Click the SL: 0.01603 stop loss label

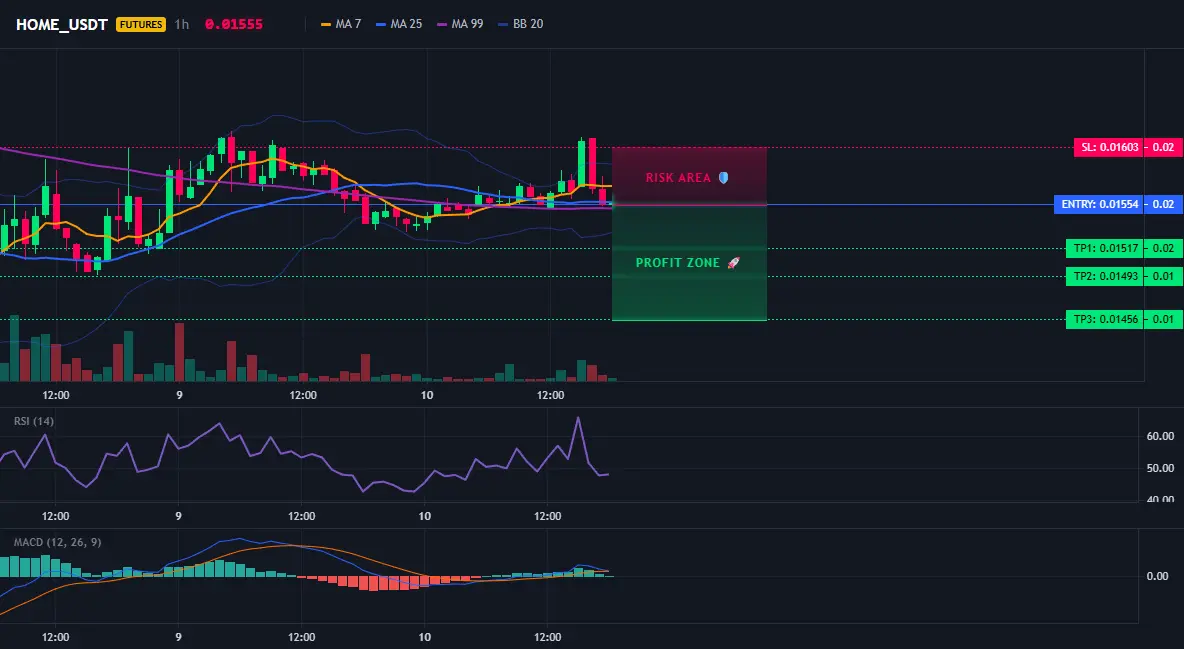(x=1108, y=147)
